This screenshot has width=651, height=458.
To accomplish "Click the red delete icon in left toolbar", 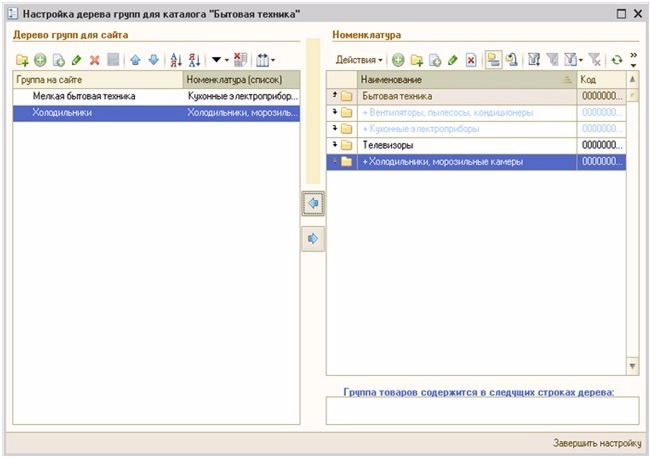I will pyautogui.click(x=95, y=60).
